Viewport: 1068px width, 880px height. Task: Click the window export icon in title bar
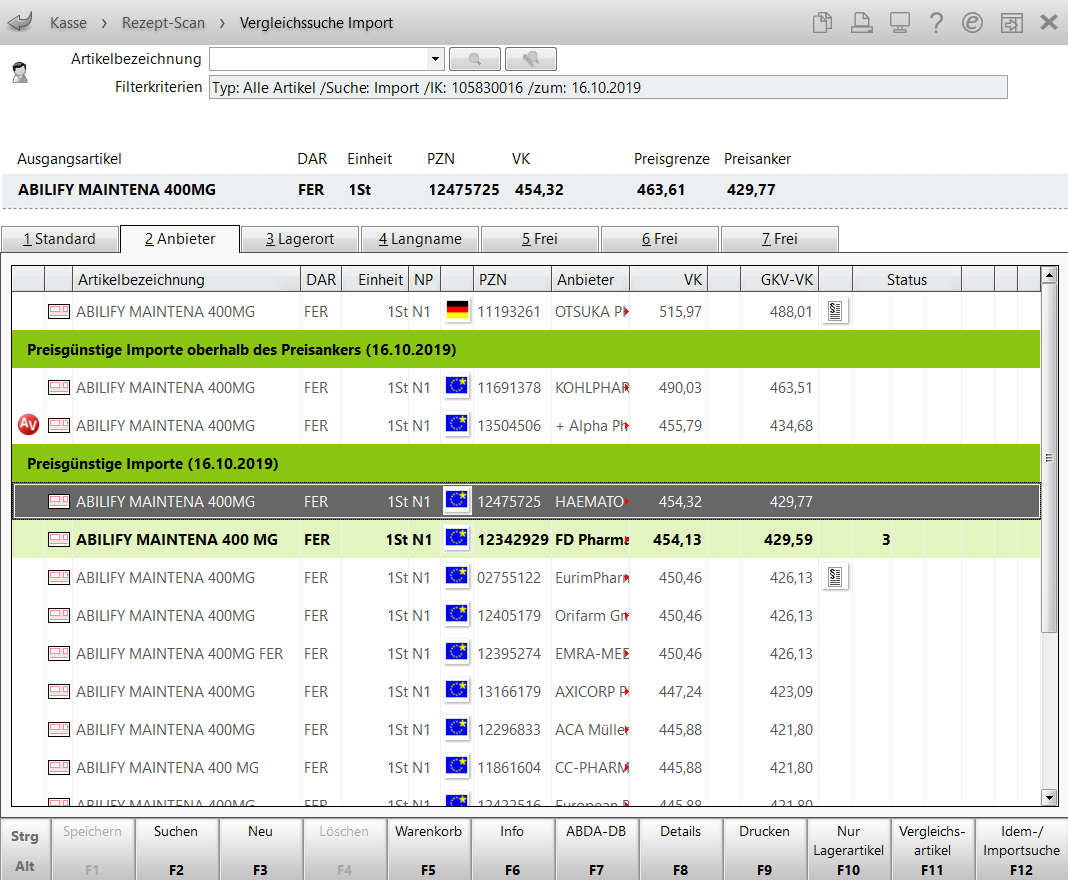(1011, 23)
